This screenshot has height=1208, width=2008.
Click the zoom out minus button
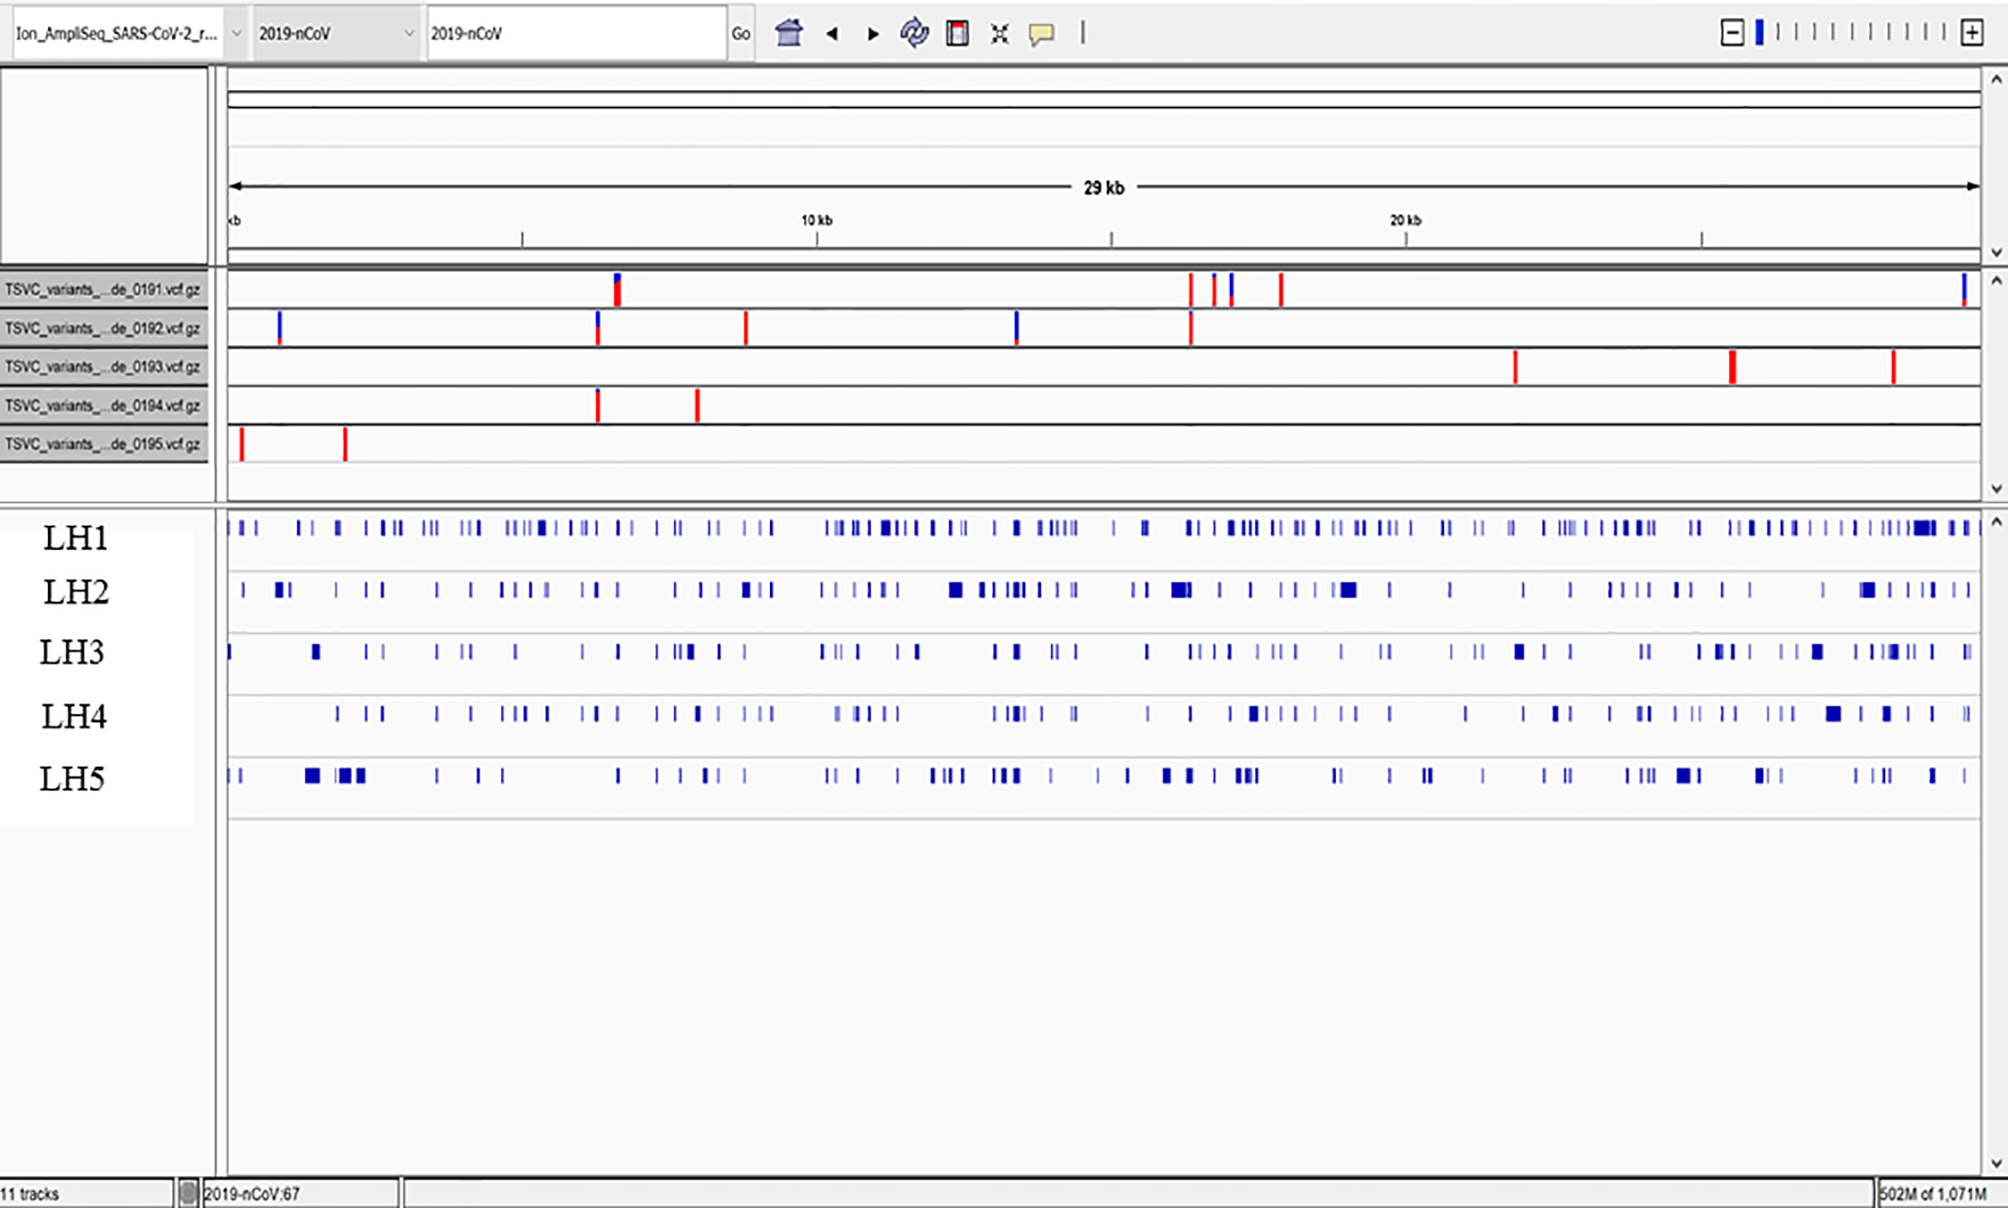(x=1732, y=33)
